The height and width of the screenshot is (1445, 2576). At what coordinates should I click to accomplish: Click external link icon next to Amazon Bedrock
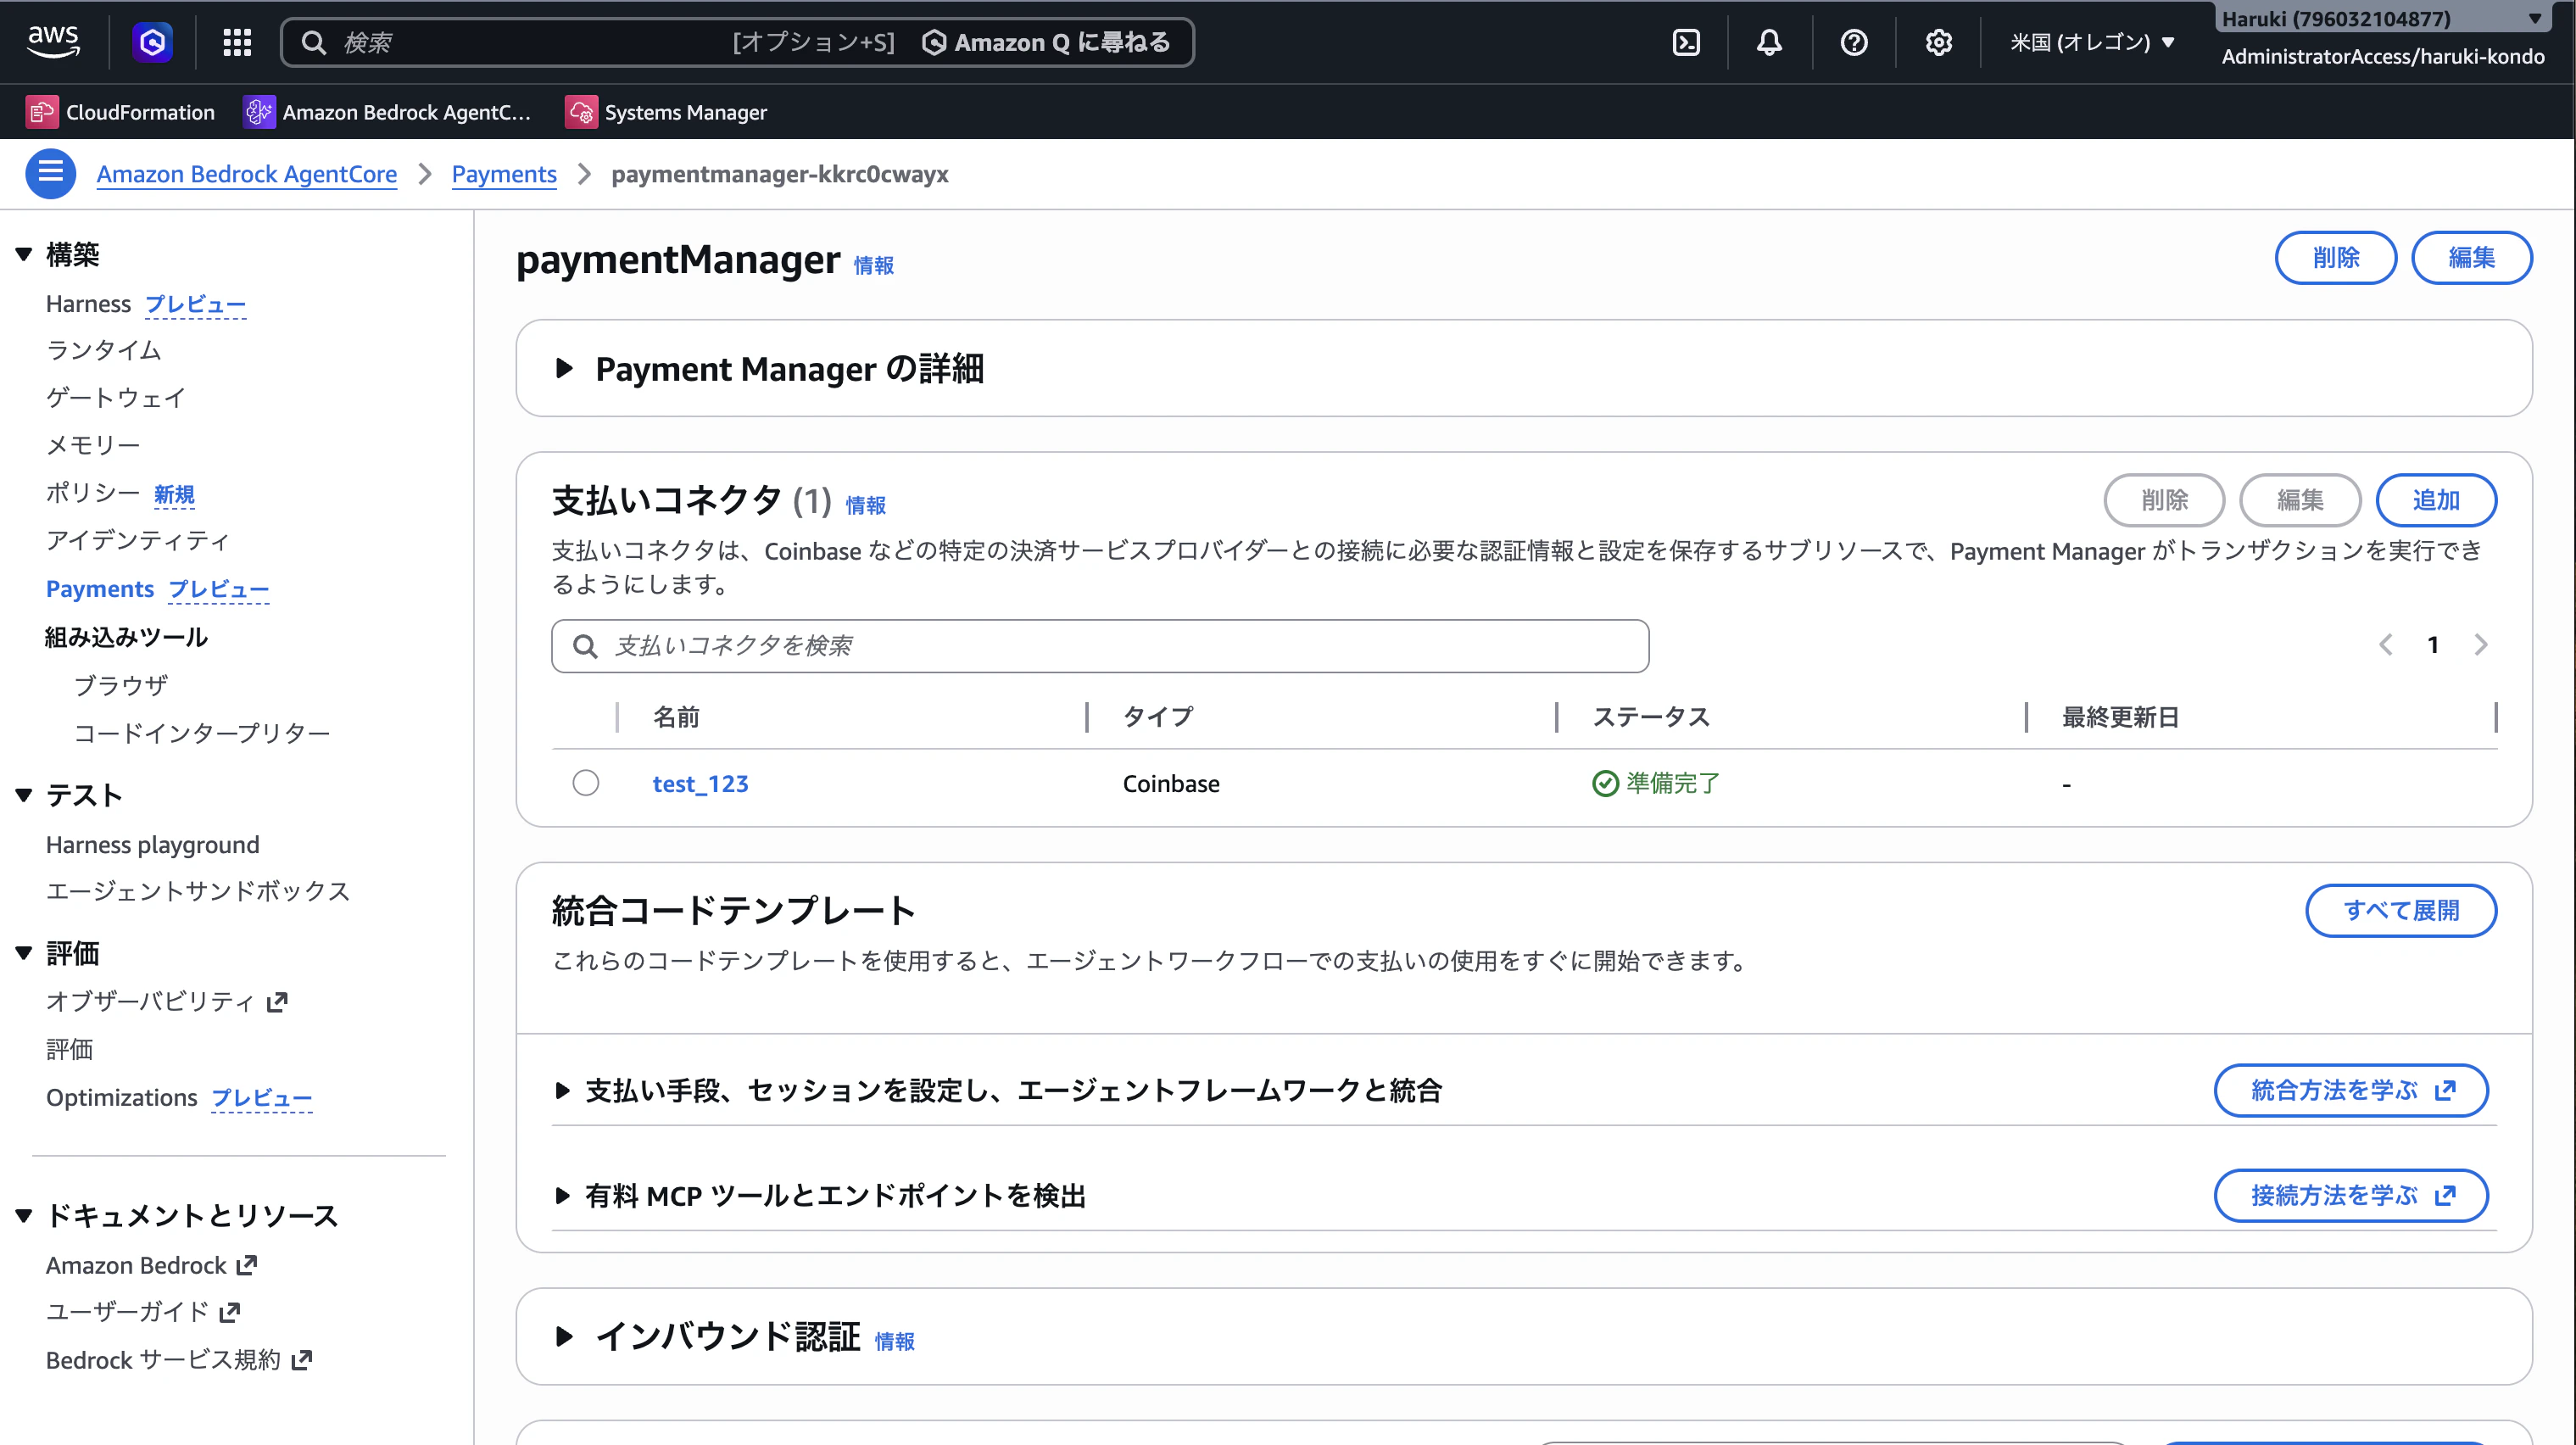click(x=246, y=1265)
